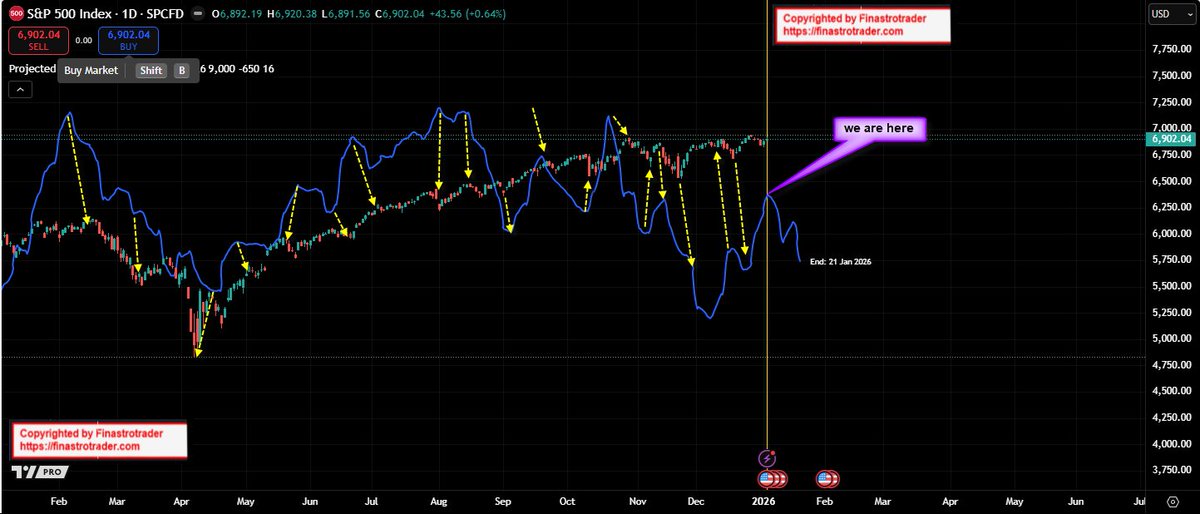The height and width of the screenshot is (514, 1200).
Task: Click the 5,000.00 price axis label
Action: point(1170,338)
